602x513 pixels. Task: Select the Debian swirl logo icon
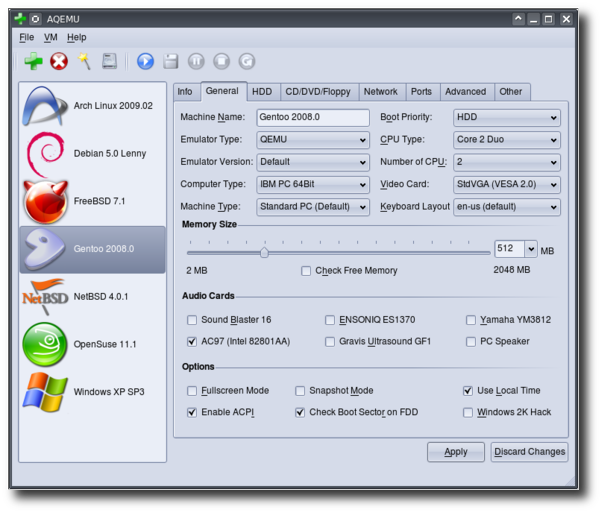tap(45, 154)
